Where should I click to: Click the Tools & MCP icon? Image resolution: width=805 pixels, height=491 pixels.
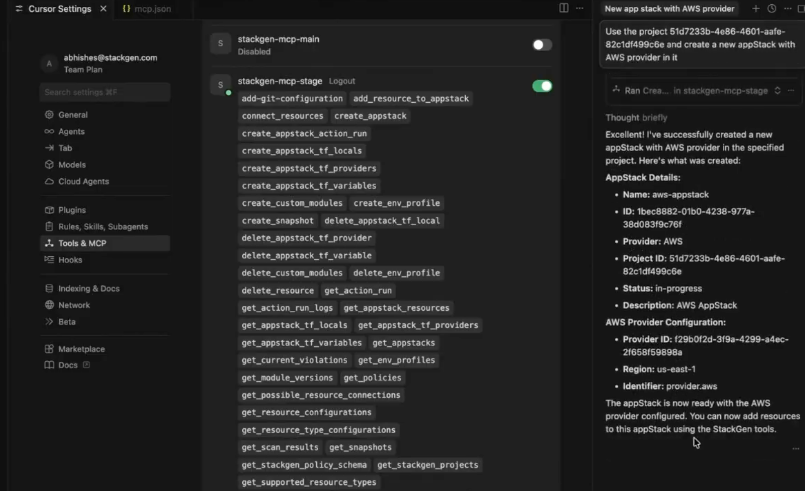click(x=49, y=243)
